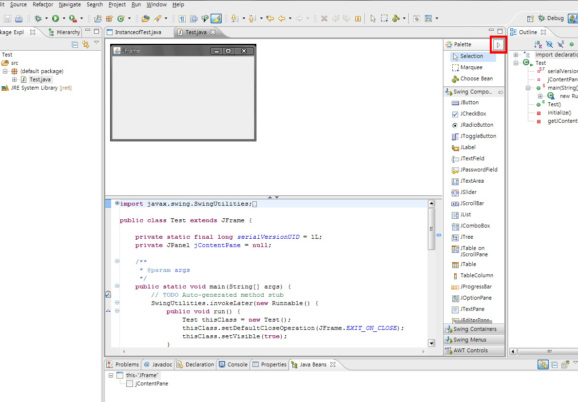Image resolution: width=578 pixels, height=402 pixels.
Task: Open the Problems tab
Action: click(x=123, y=364)
